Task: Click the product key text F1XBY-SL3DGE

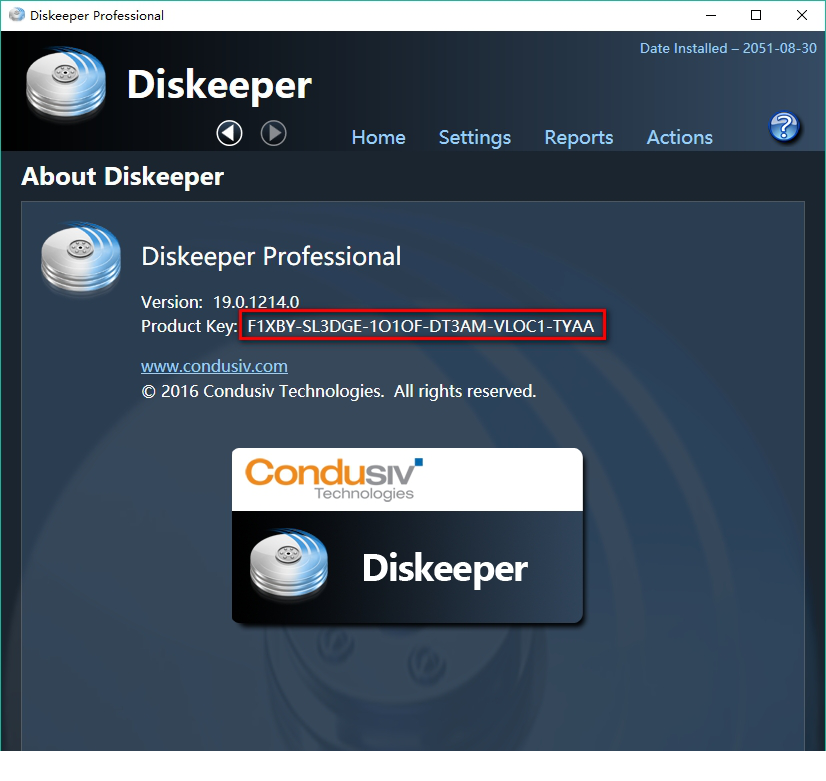Action: click(x=421, y=326)
